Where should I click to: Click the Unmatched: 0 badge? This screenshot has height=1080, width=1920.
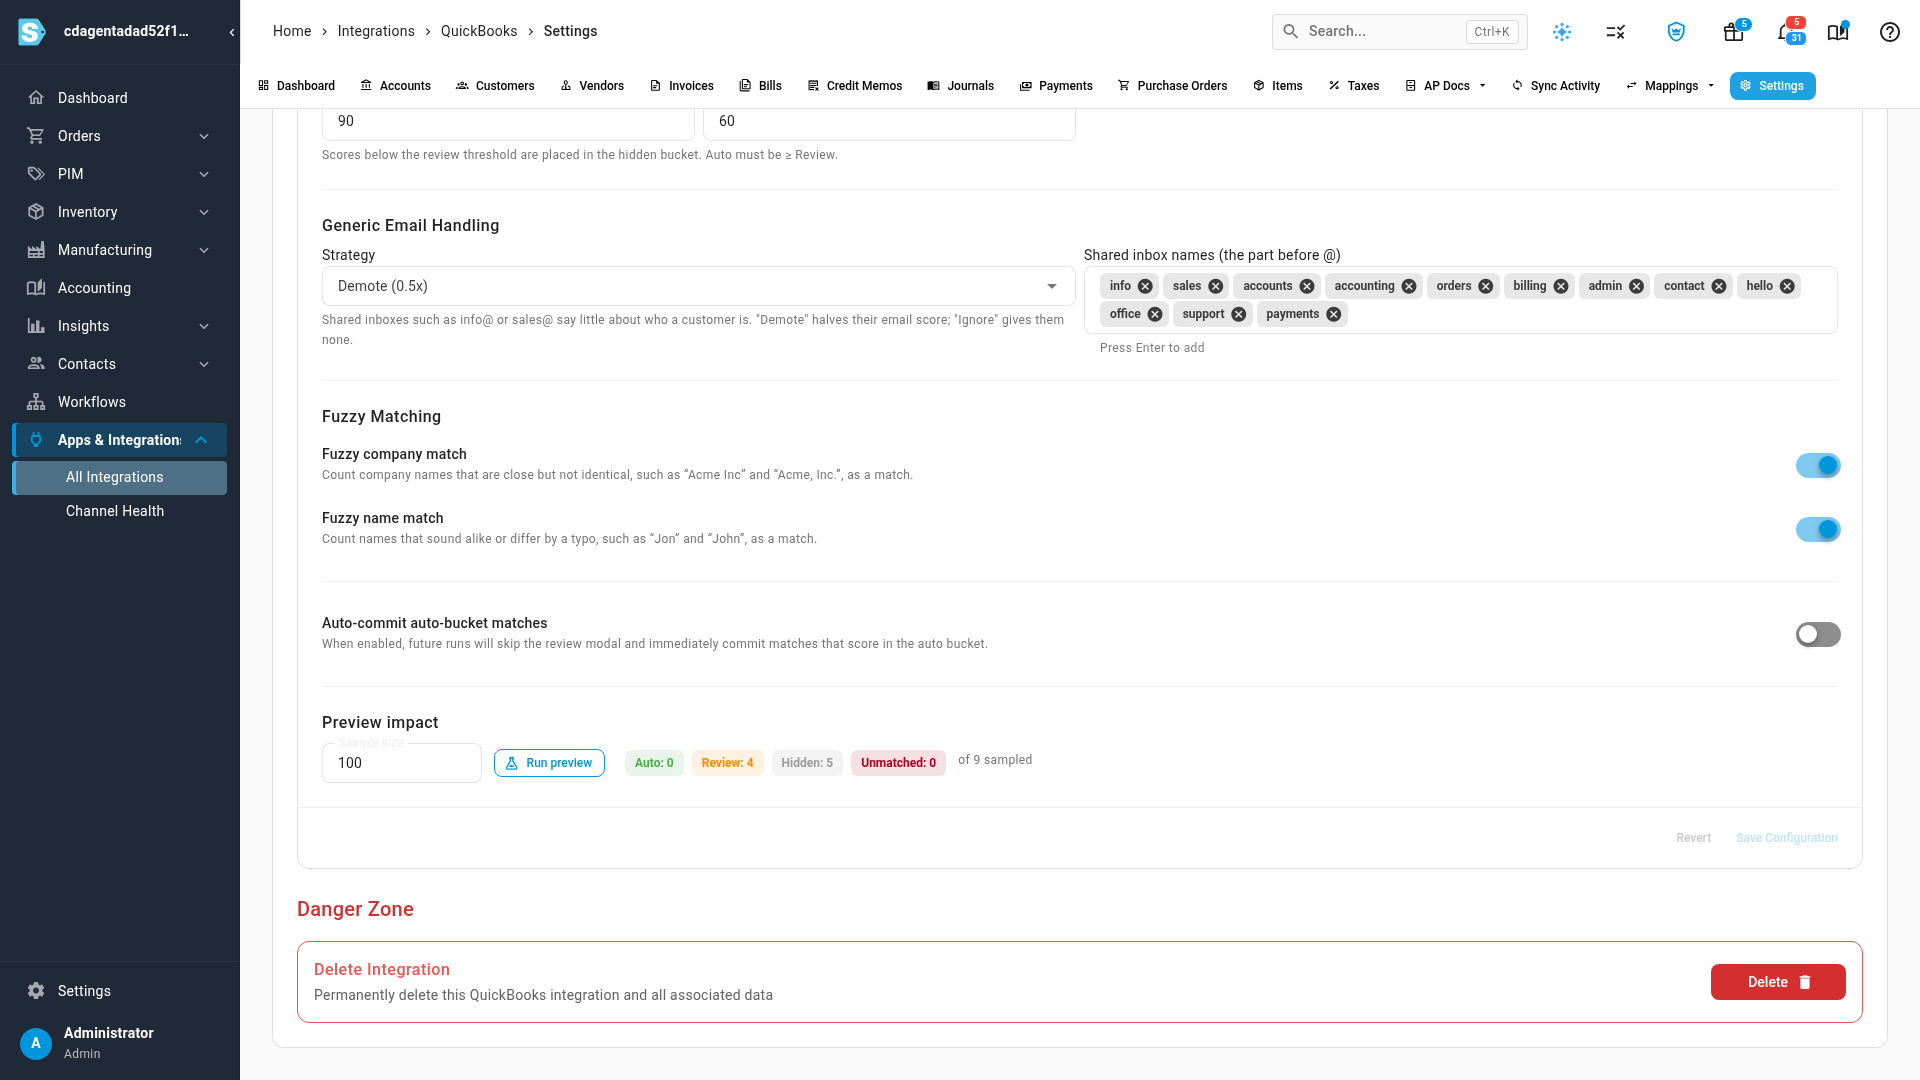click(x=898, y=763)
